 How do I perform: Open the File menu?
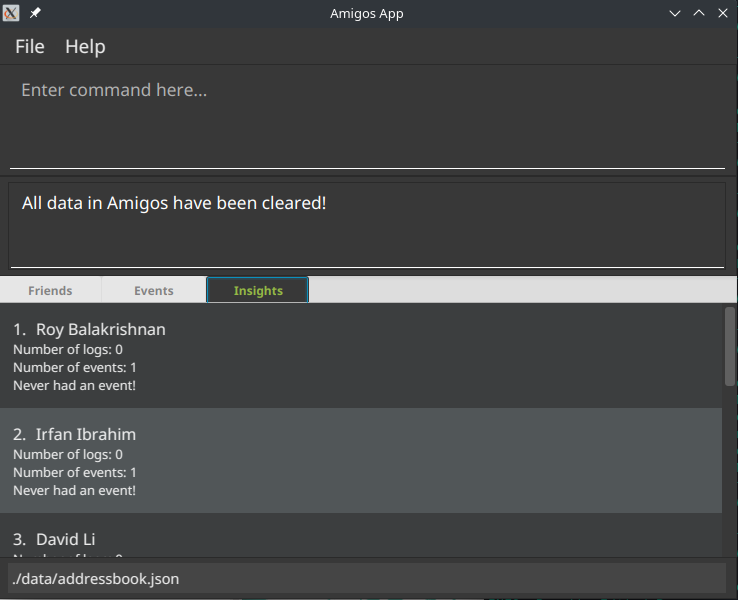(30, 47)
